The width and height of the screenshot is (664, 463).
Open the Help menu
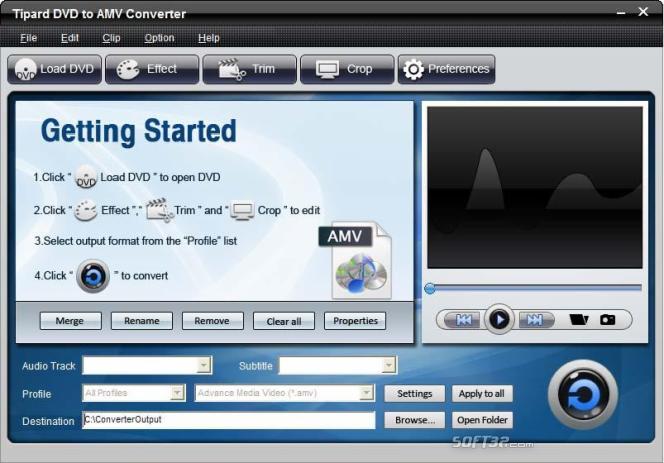pyautogui.click(x=209, y=38)
